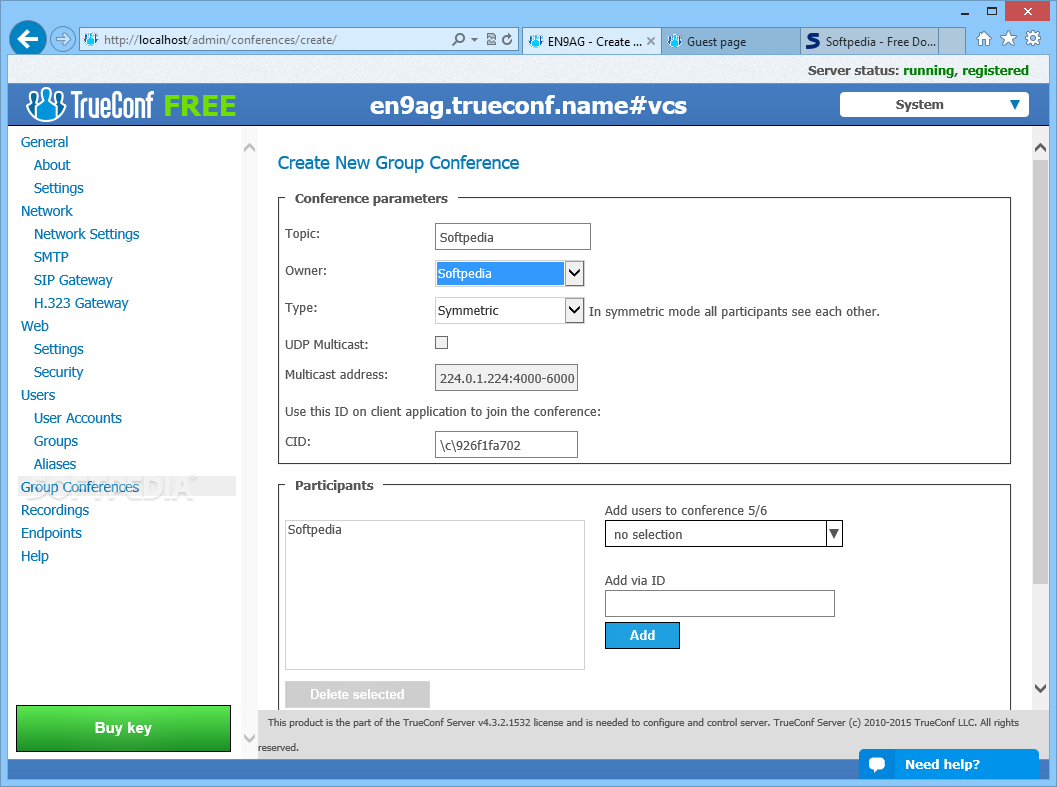This screenshot has height=787, width=1057.
Task: Click the sidebar scroll up arrow
Action: (249, 148)
